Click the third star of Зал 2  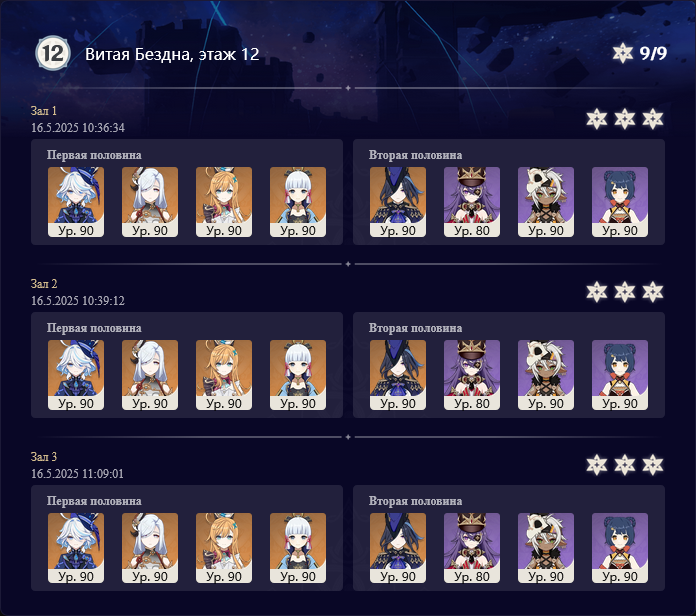point(653,292)
